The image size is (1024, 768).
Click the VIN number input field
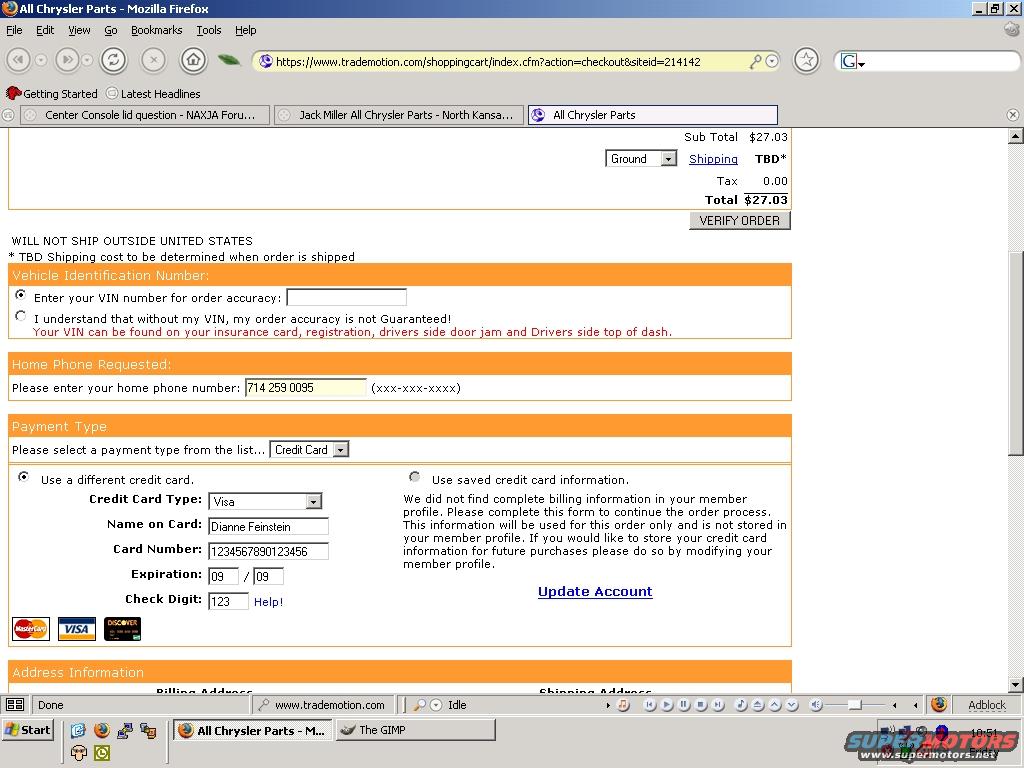[346, 297]
